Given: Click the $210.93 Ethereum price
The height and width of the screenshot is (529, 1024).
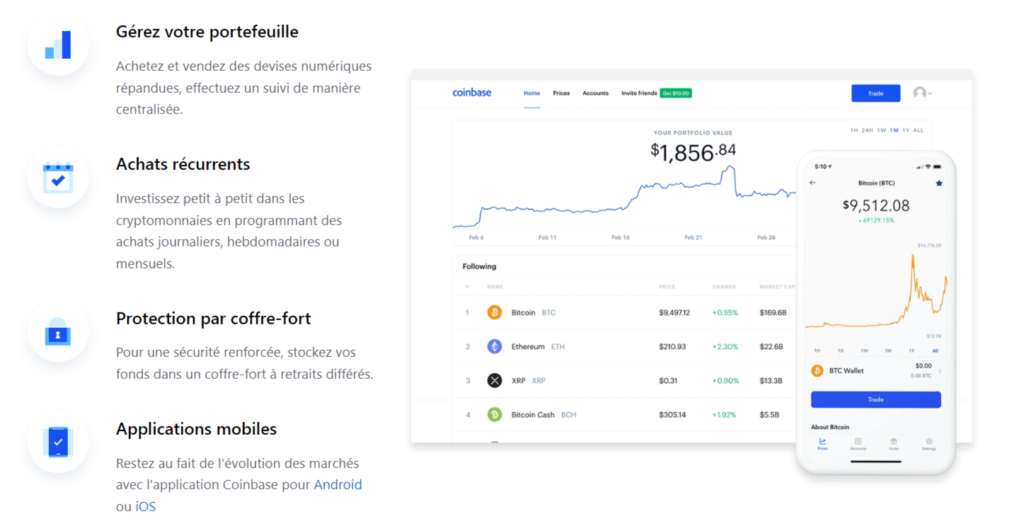Looking at the screenshot, I should point(672,347).
